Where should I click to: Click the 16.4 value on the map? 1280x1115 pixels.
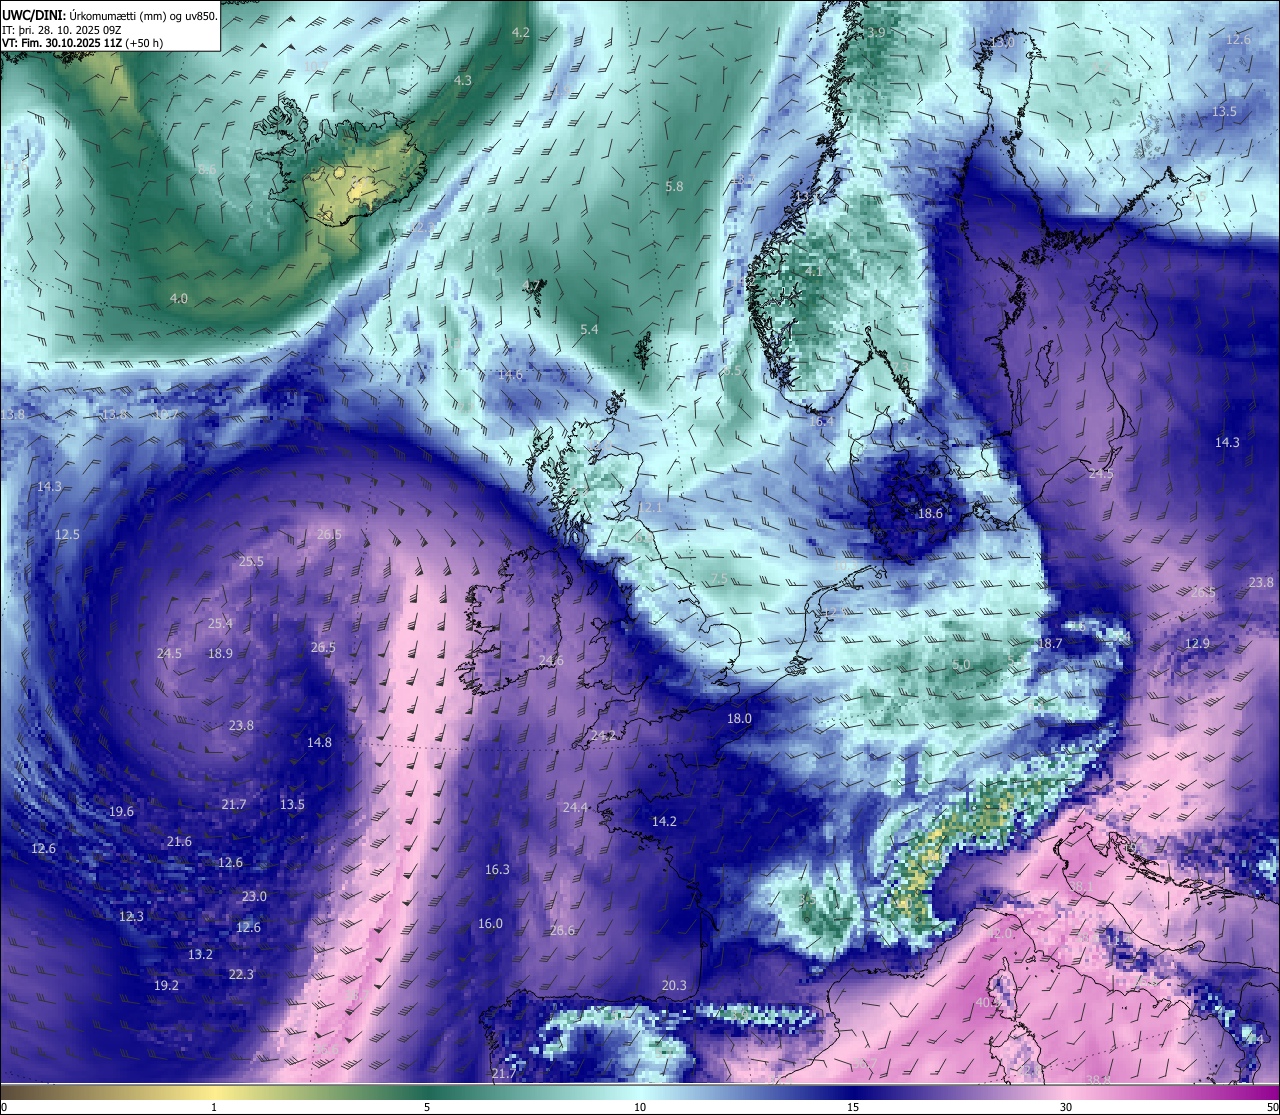821,421
